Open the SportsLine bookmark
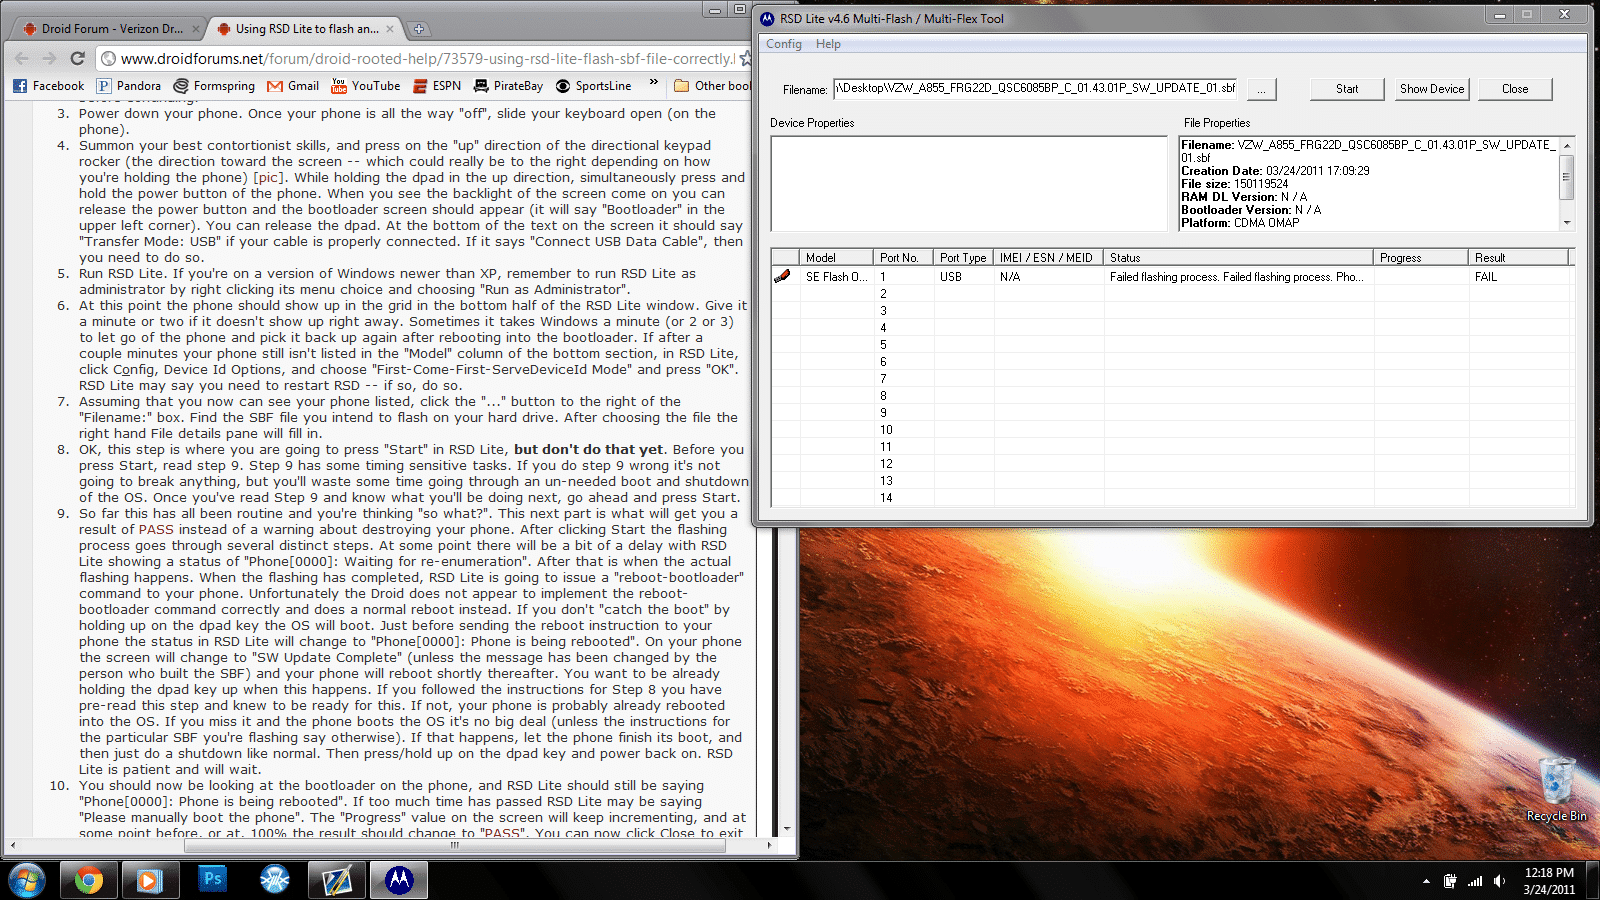 [593, 86]
